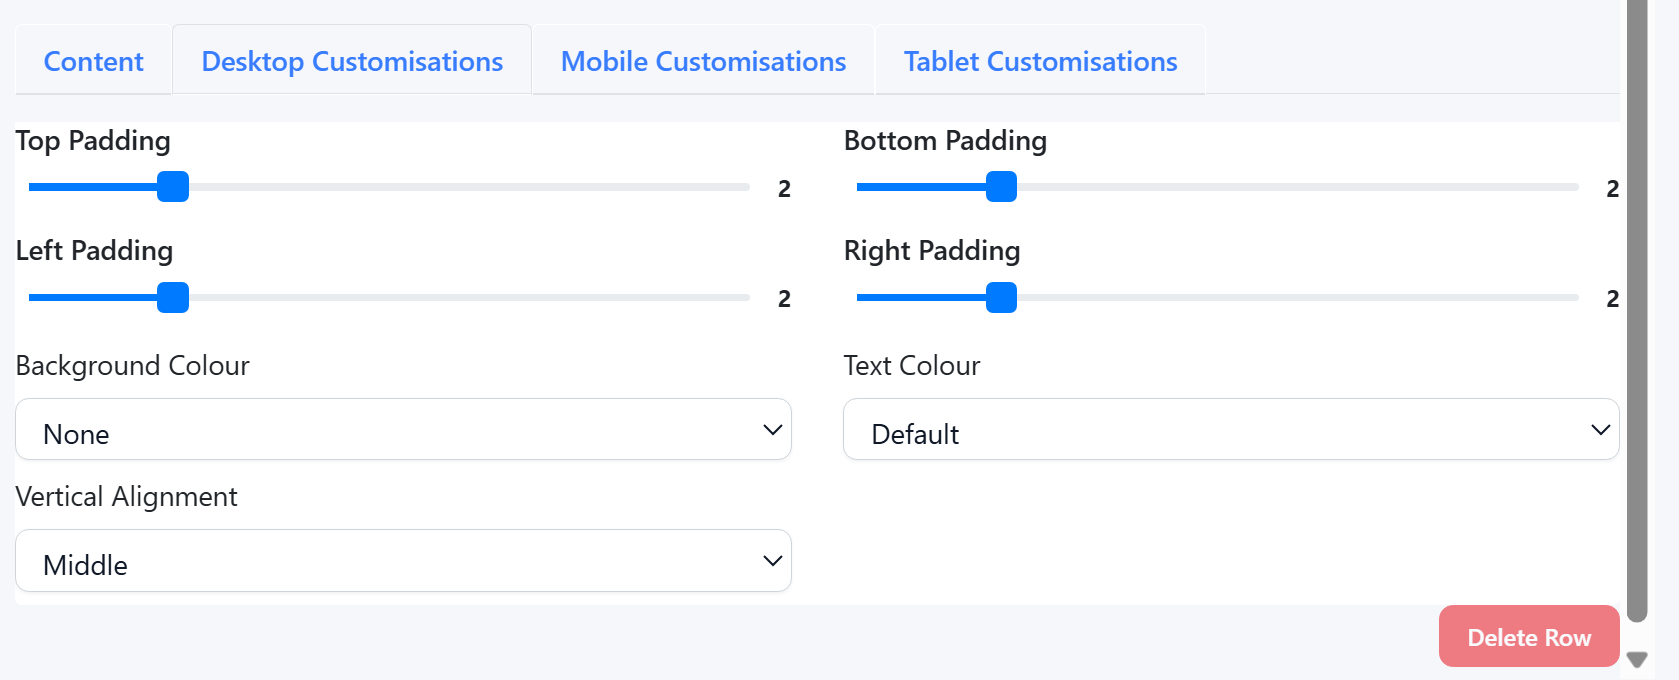Select the Desktop Customisations tab
The image size is (1679, 680).
pyautogui.click(x=352, y=61)
